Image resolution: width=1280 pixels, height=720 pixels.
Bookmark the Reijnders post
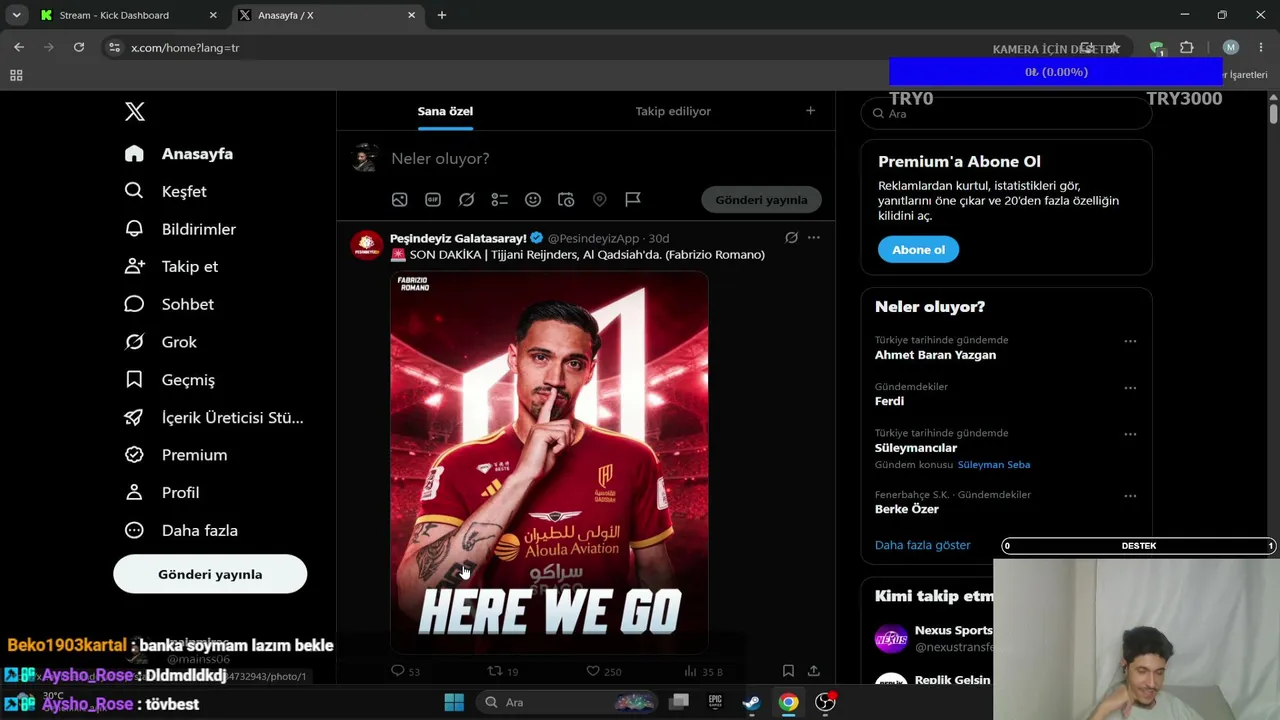[x=788, y=671]
